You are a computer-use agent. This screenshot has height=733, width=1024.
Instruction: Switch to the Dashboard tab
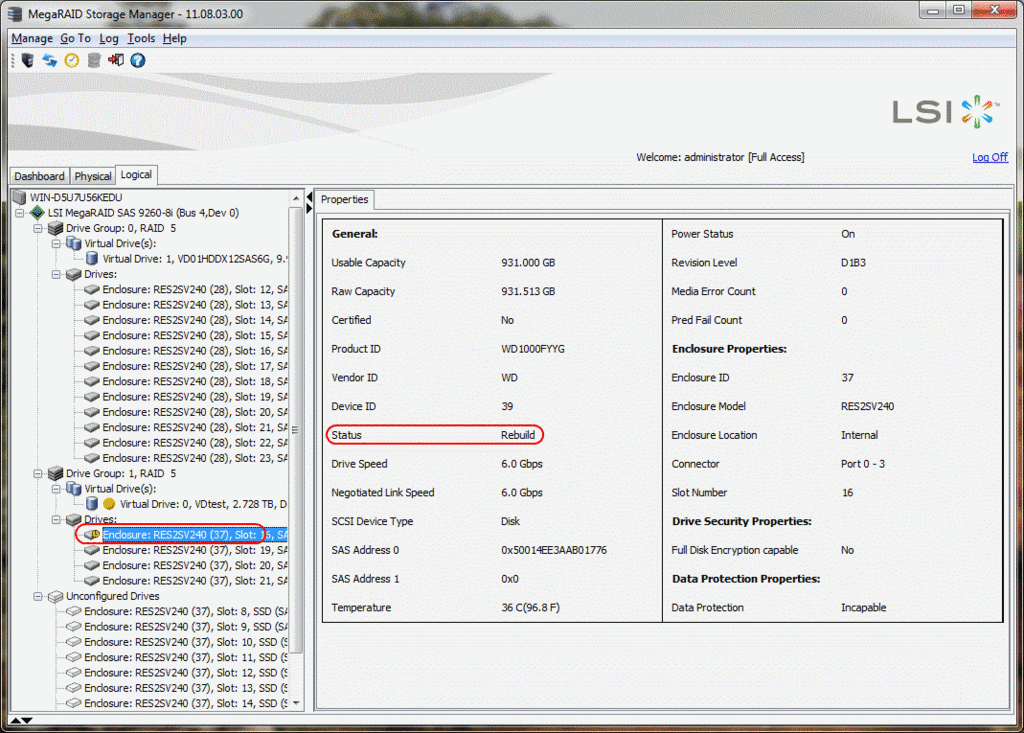(x=39, y=176)
